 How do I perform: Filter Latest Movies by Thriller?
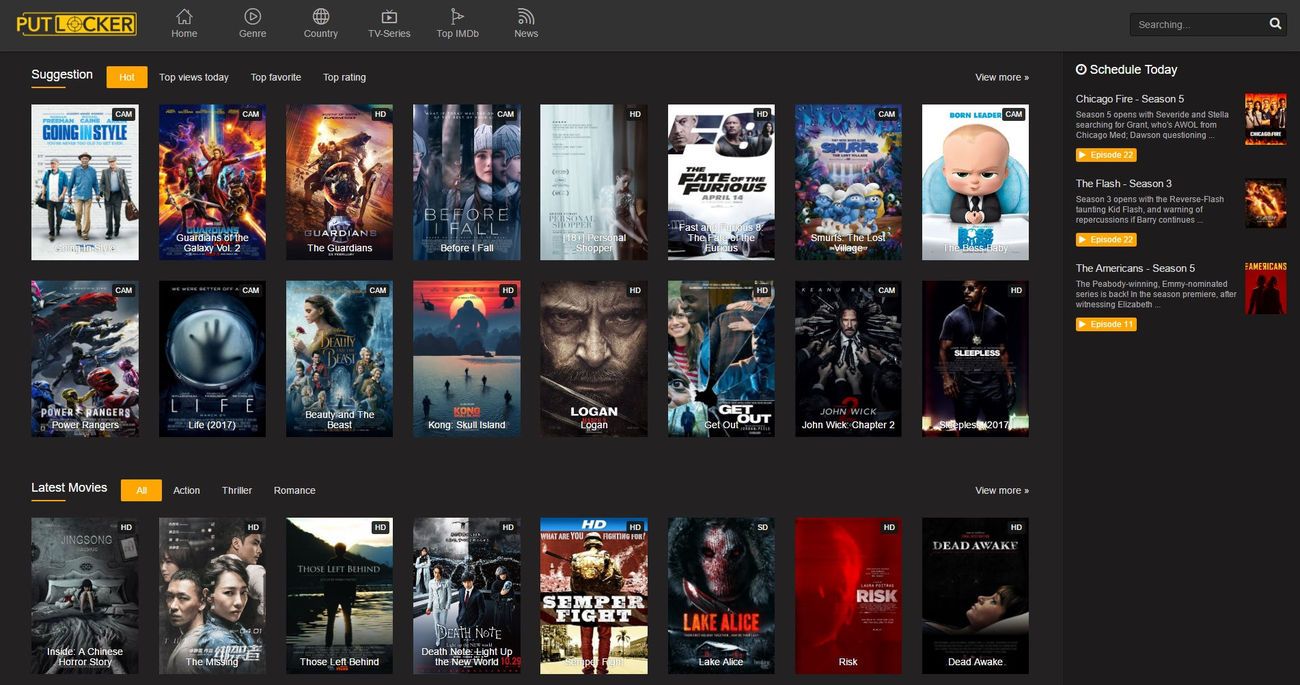237,490
